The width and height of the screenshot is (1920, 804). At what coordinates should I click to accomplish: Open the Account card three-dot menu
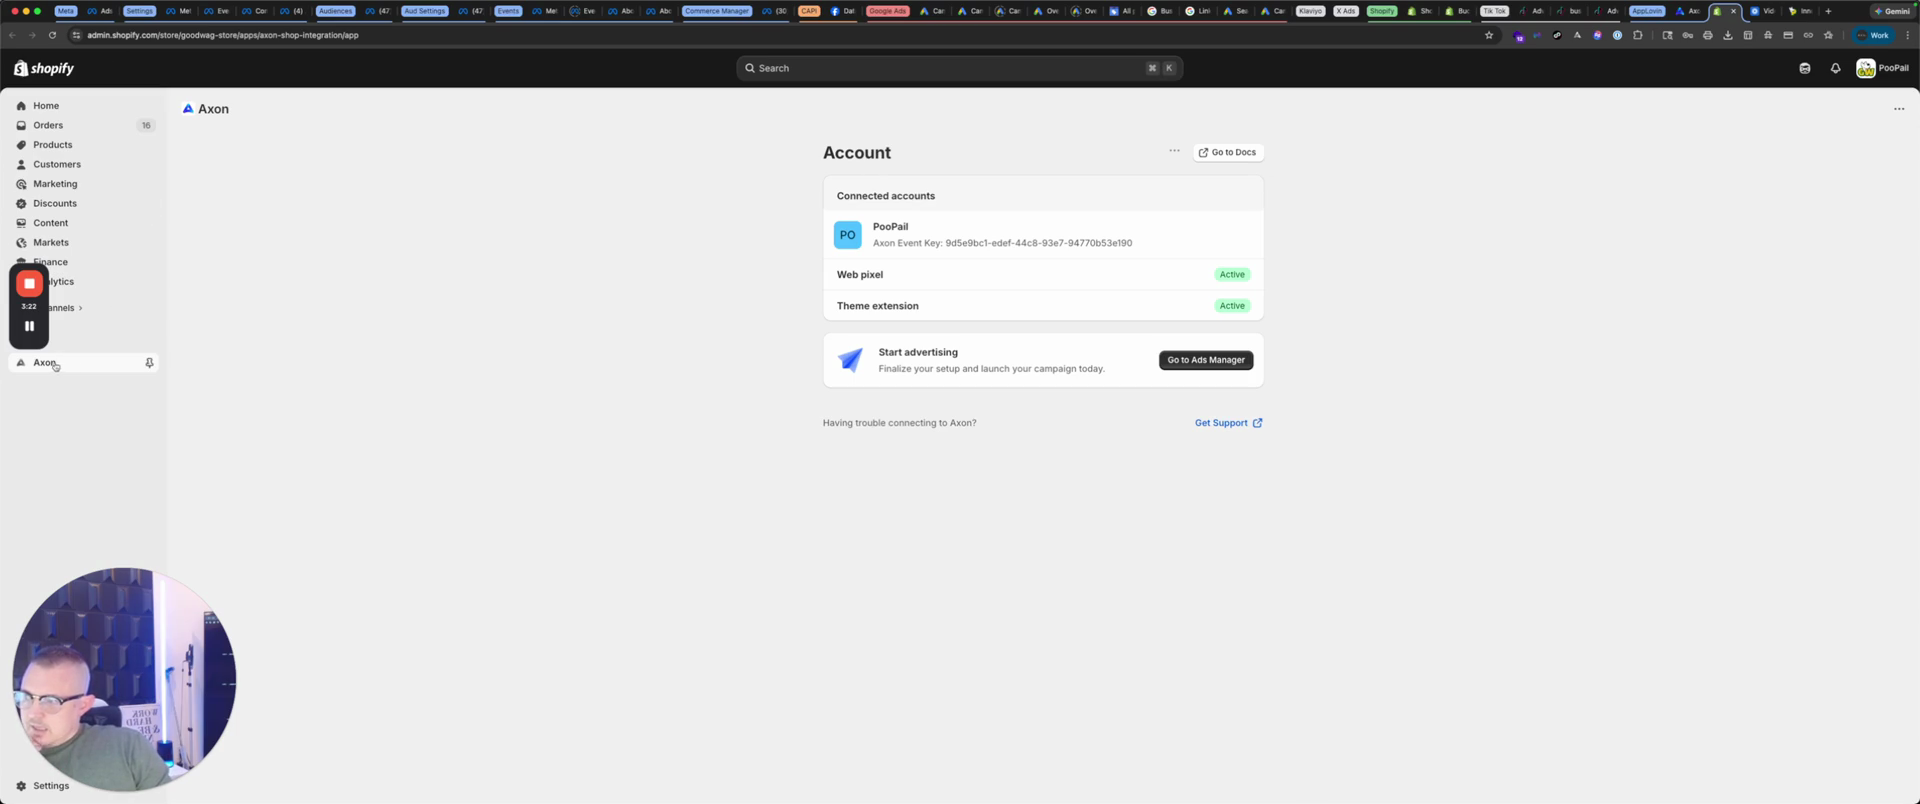(x=1174, y=151)
